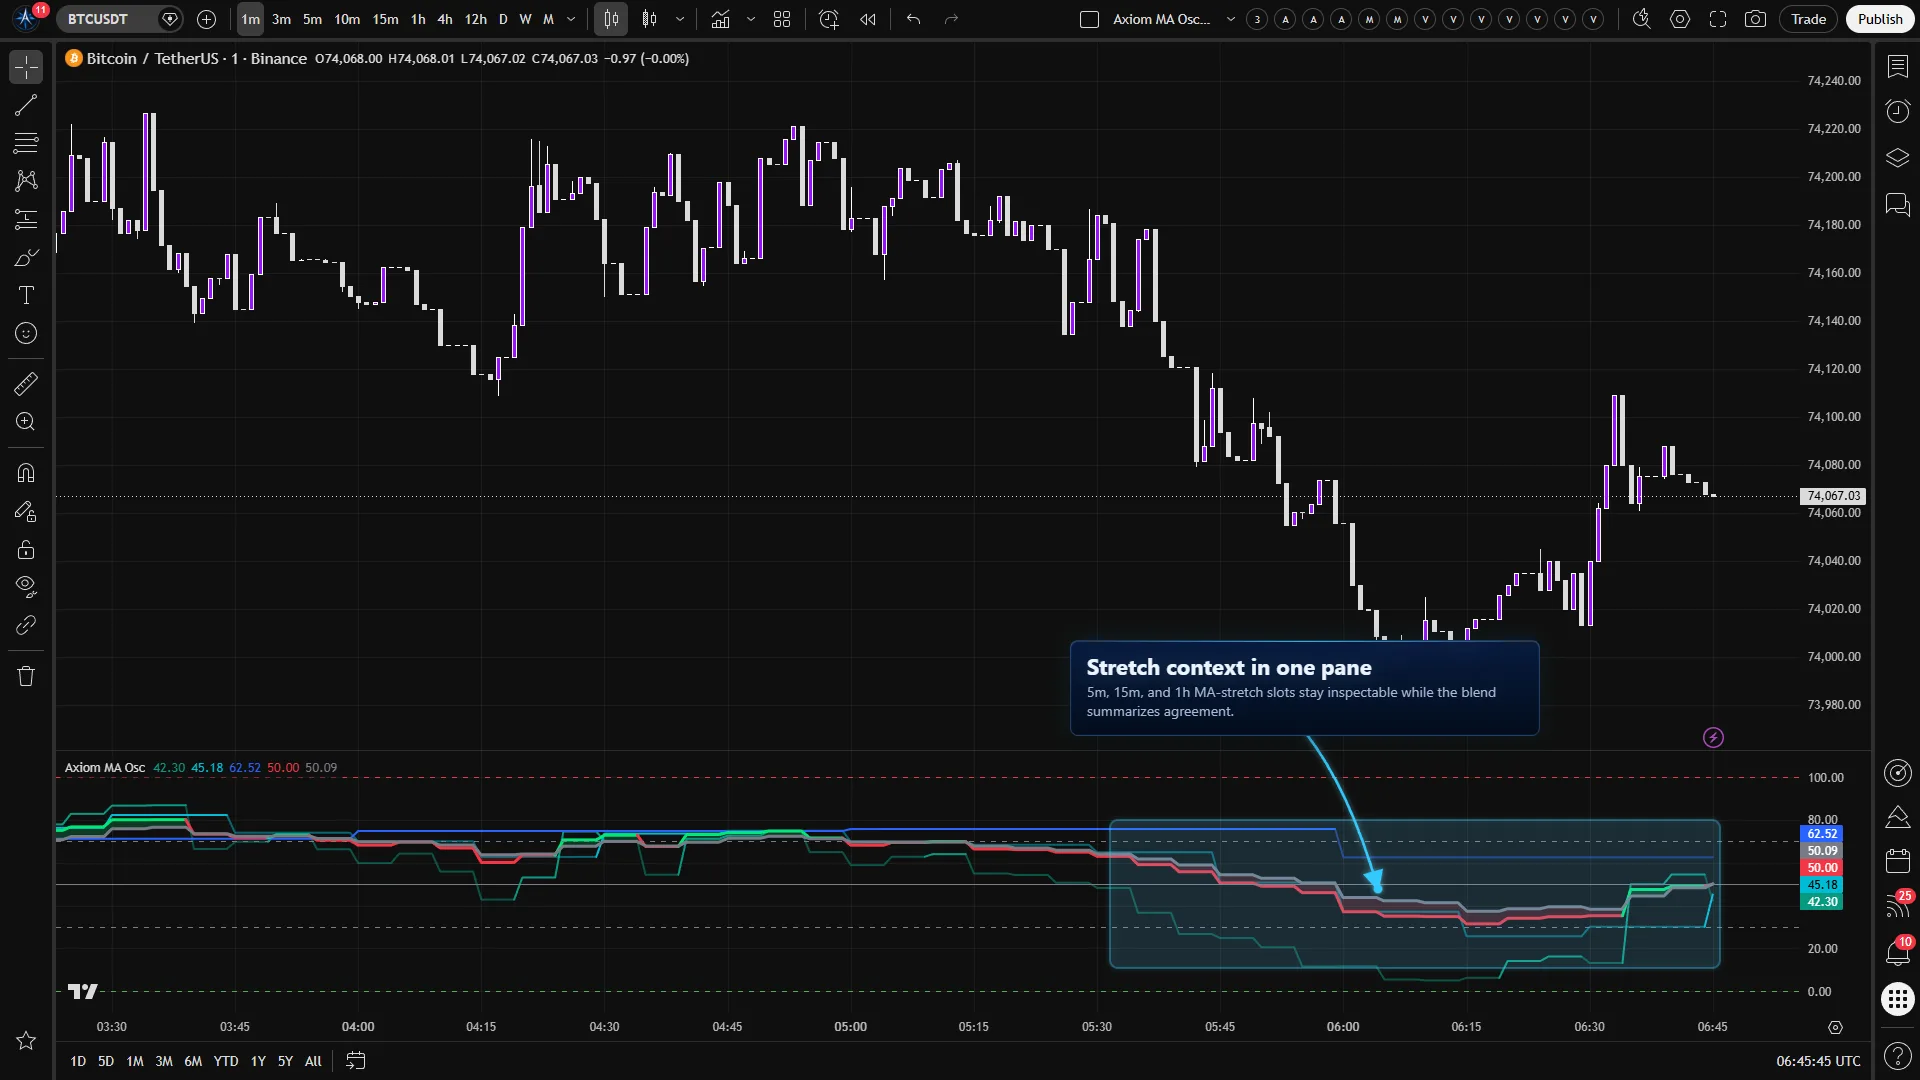Open the Axiom MA Osc layout name

[1161, 19]
